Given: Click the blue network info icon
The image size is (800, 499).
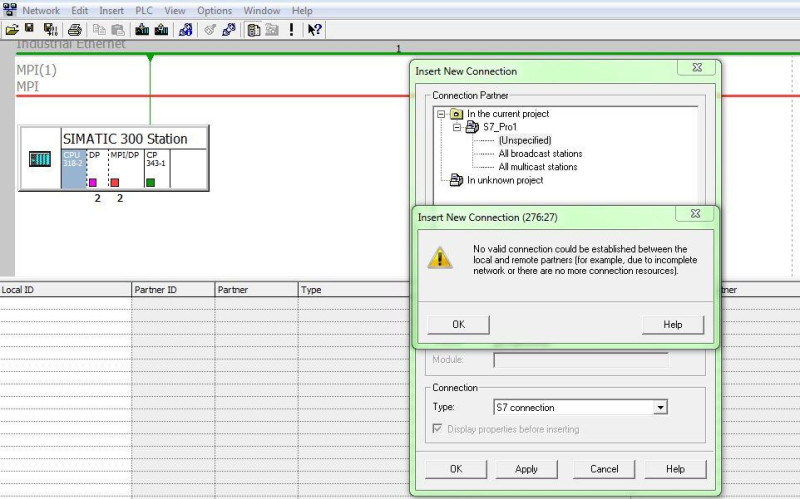Looking at the screenshot, I should pyautogui.click(x=185, y=30).
